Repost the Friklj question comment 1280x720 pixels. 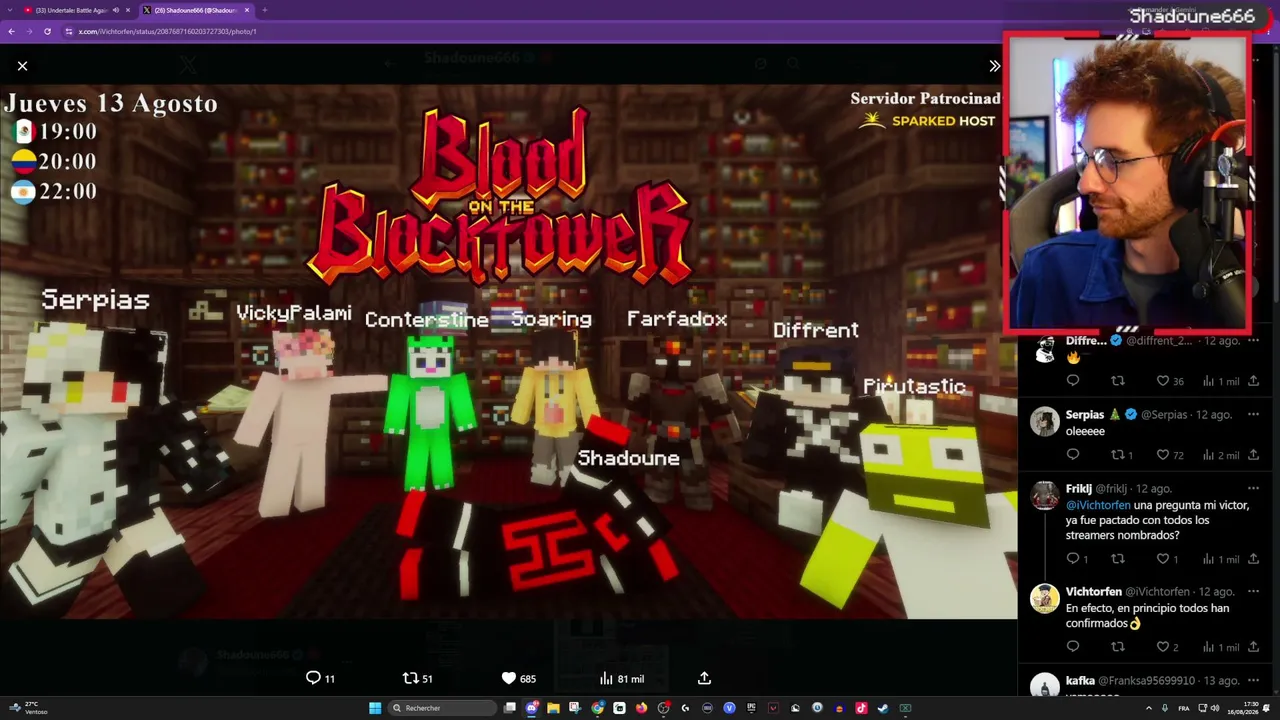1118,559
